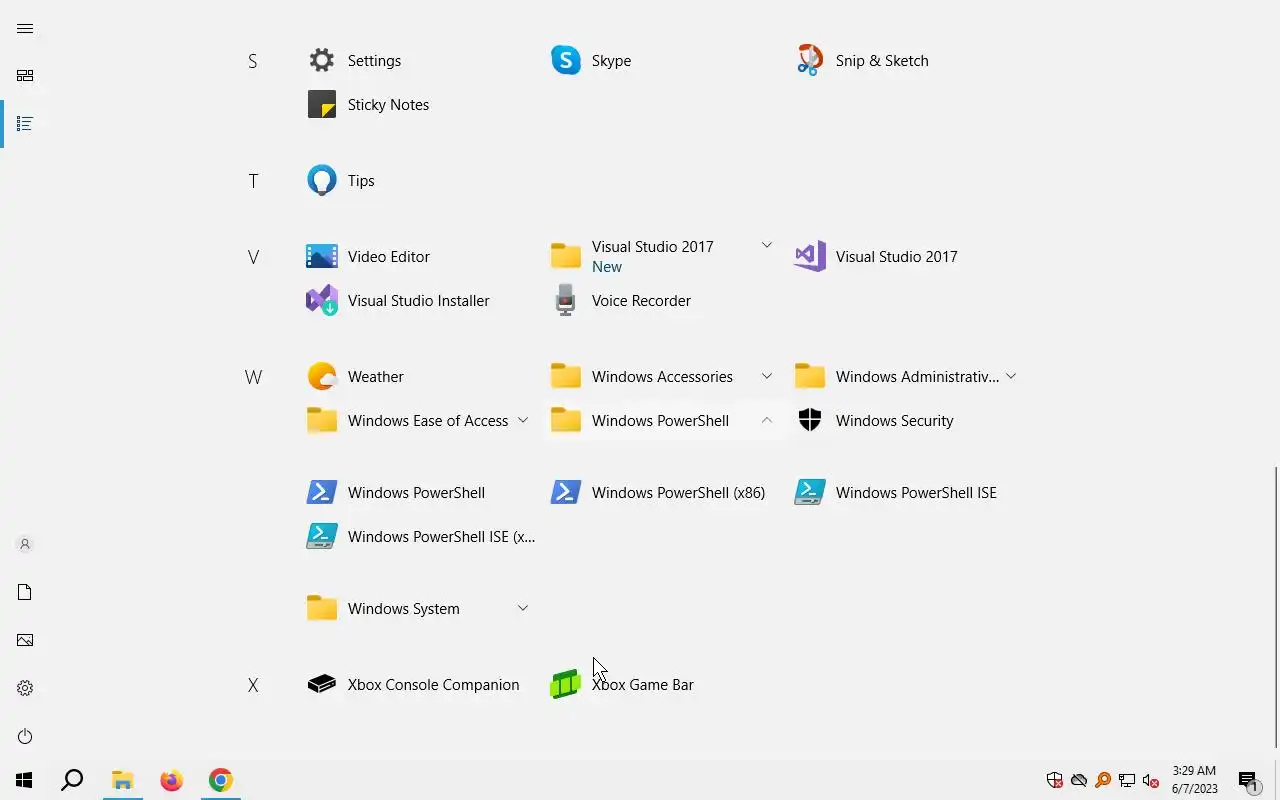Click the Windows Start button
Screen dimensions: 1280x800
(x=24, y=780)
